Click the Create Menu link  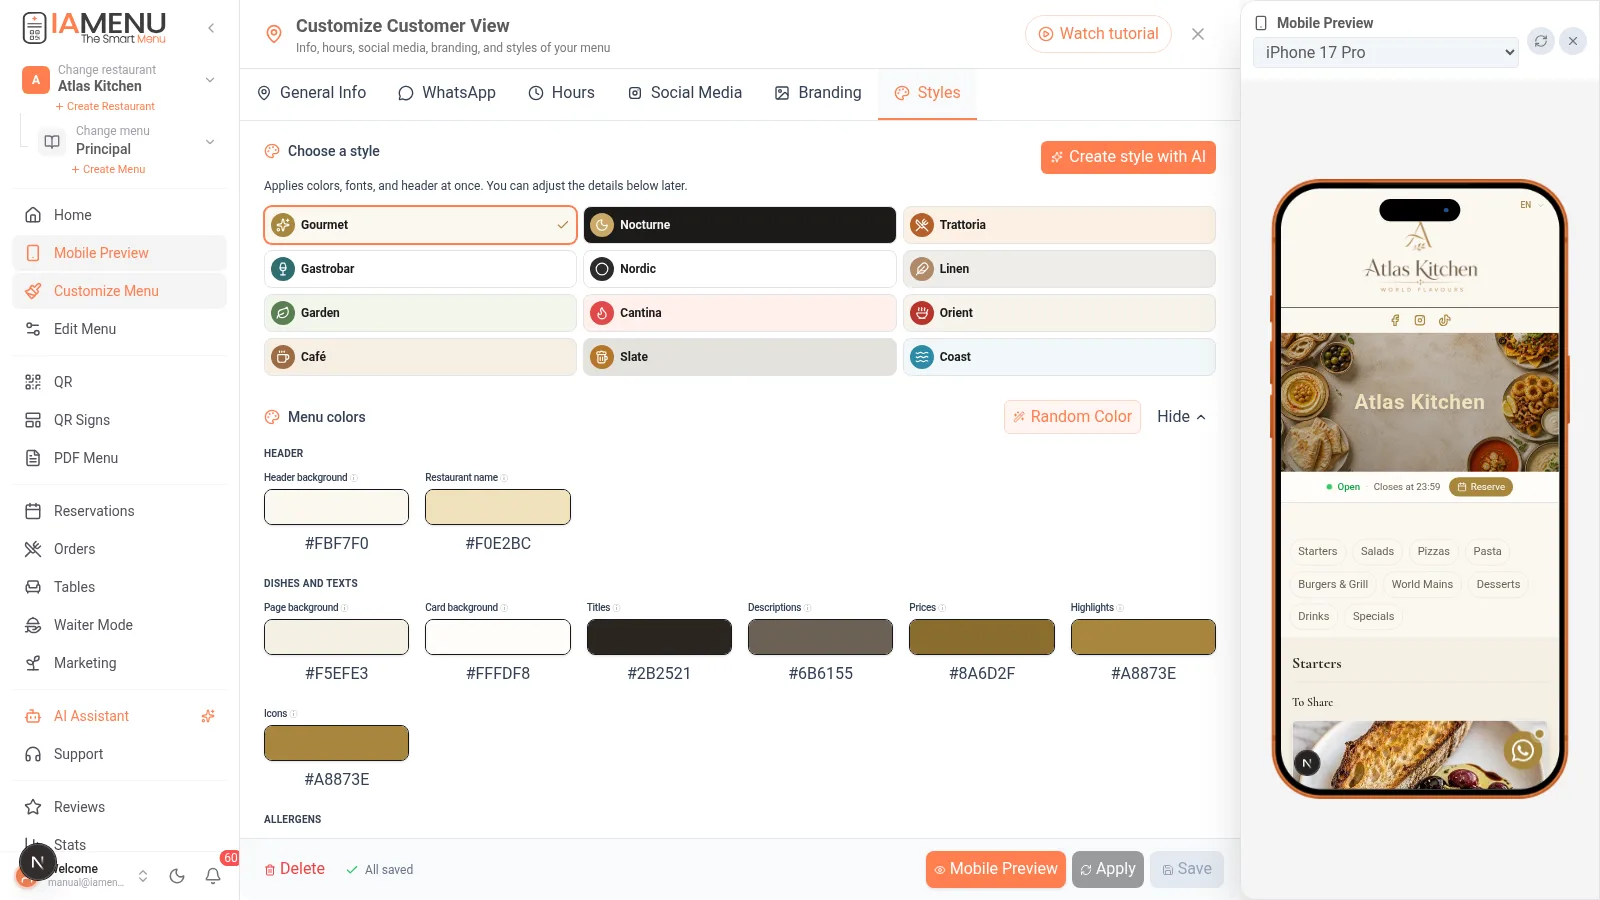click(108, 169)
